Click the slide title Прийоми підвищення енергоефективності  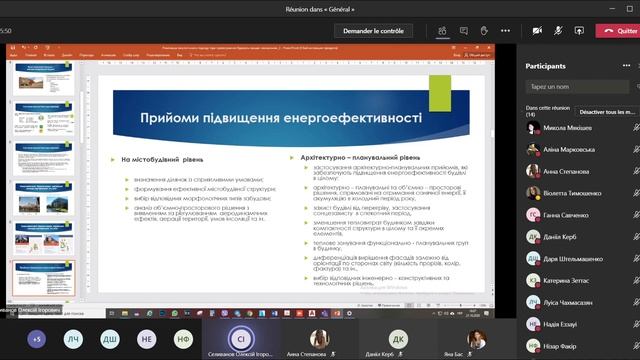pyautogui.click(x=281, y=118)
